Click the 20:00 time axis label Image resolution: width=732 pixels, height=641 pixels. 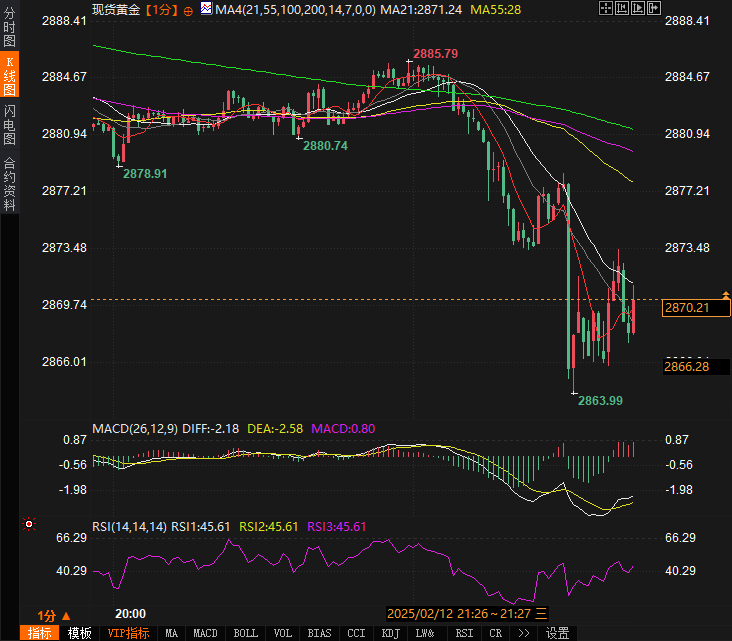pos(131,613)
